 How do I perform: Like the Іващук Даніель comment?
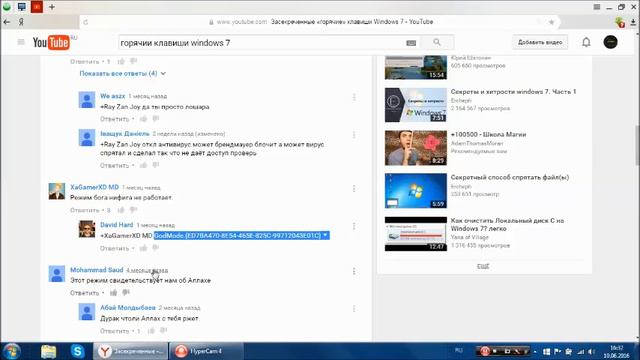143,165
